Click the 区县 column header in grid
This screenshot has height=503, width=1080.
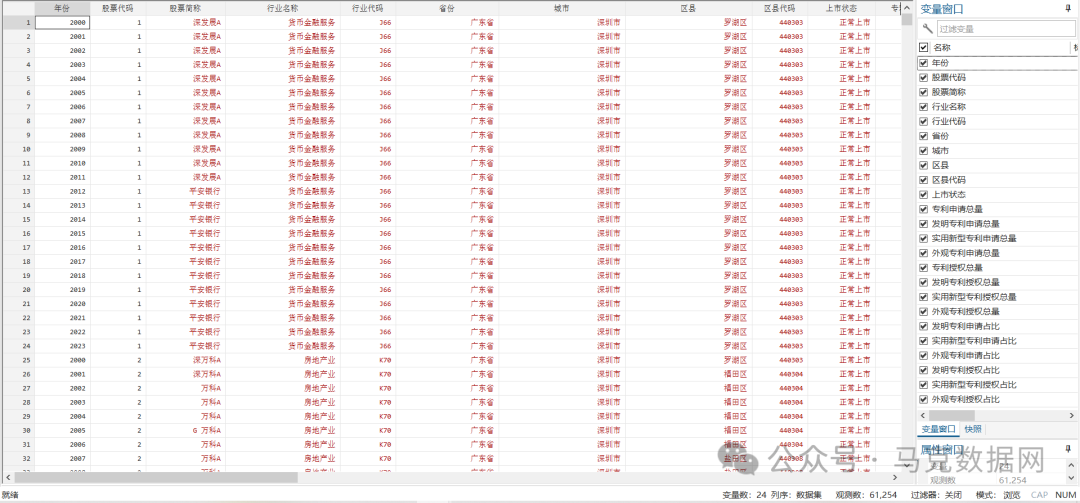(x=689, y=8)
